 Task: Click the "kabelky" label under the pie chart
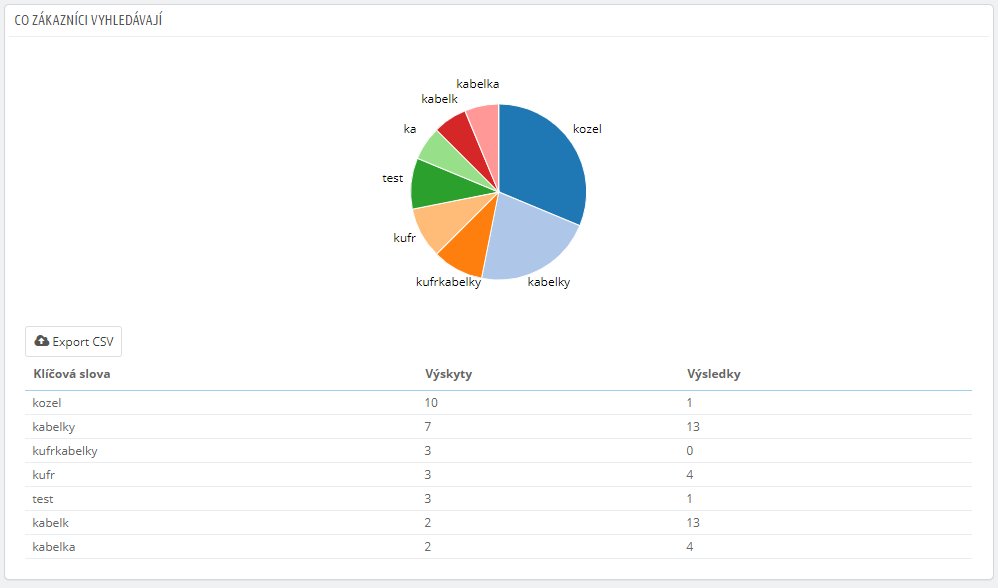[549, 282]
